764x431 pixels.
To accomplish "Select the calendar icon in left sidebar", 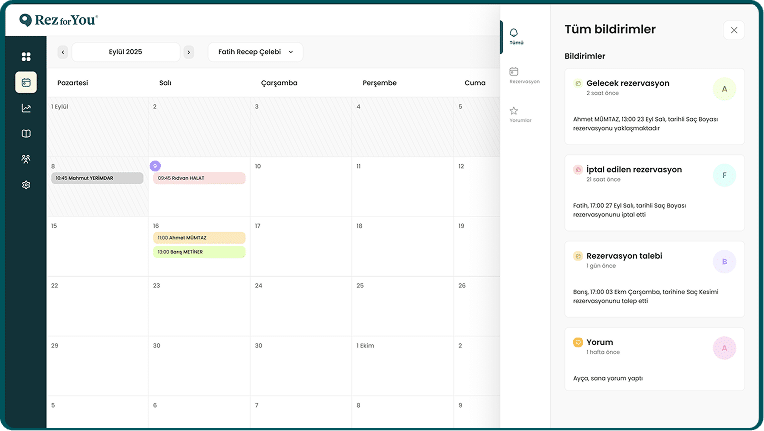I will click(x=26, y=82).
